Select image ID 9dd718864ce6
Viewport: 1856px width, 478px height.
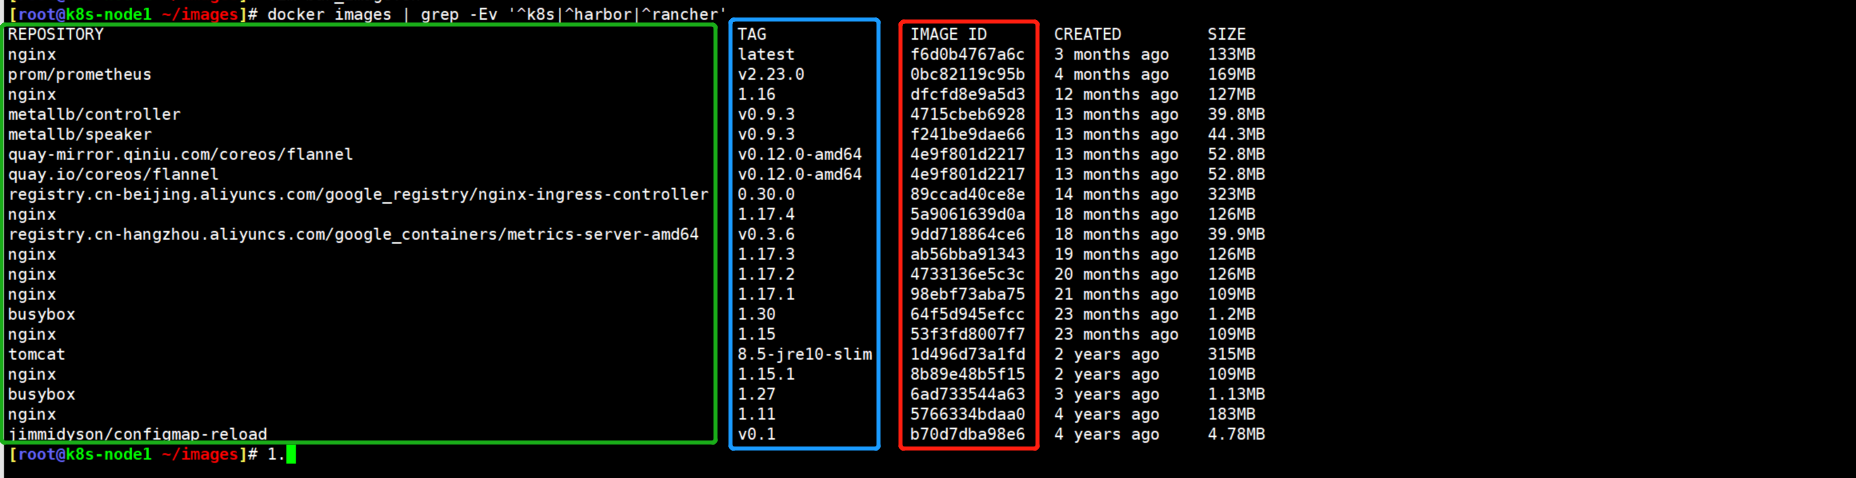point(967,234)
